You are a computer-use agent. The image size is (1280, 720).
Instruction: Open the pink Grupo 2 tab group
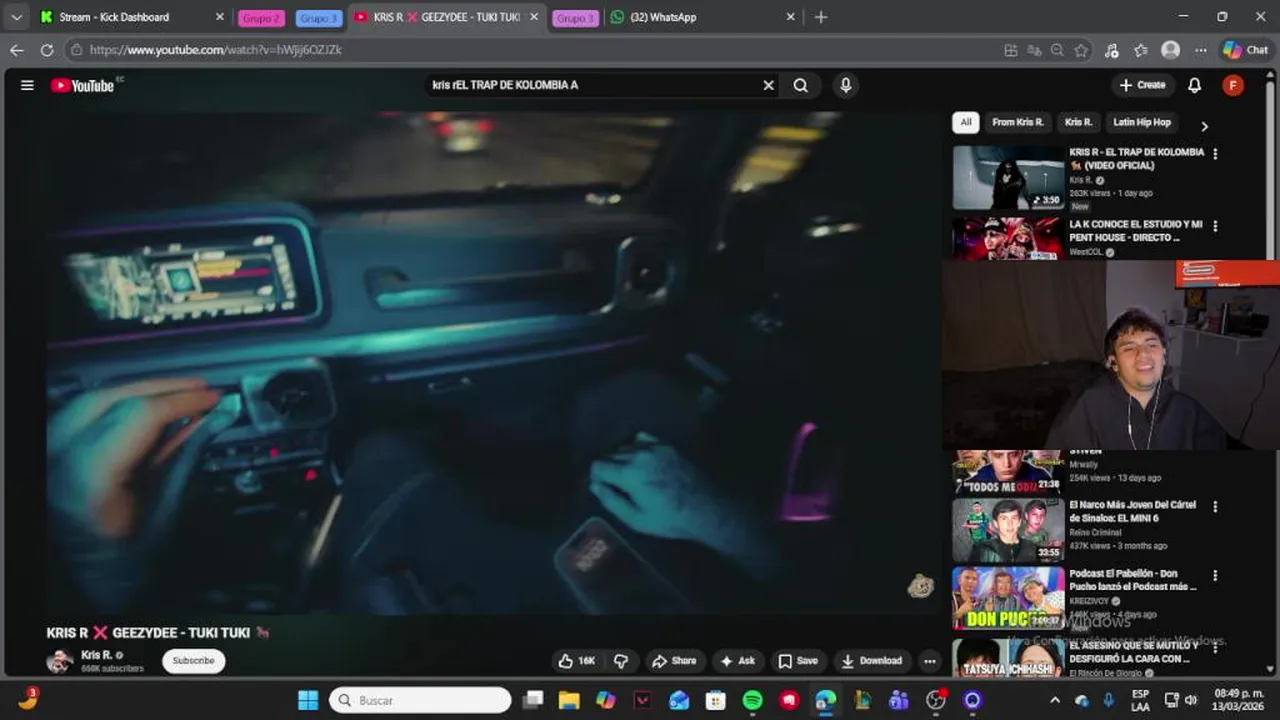tap(261, 18)
